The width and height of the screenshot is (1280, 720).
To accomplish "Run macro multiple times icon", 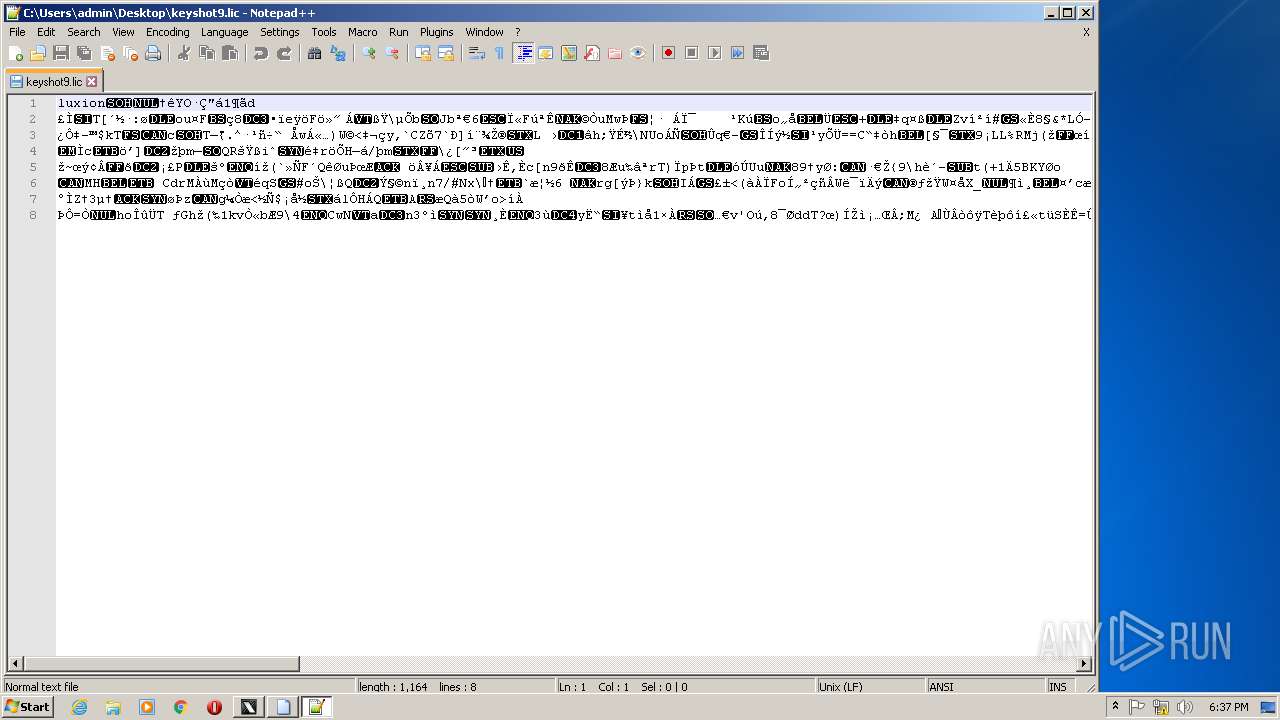I will pyautogui.click(x=737, y=53).
